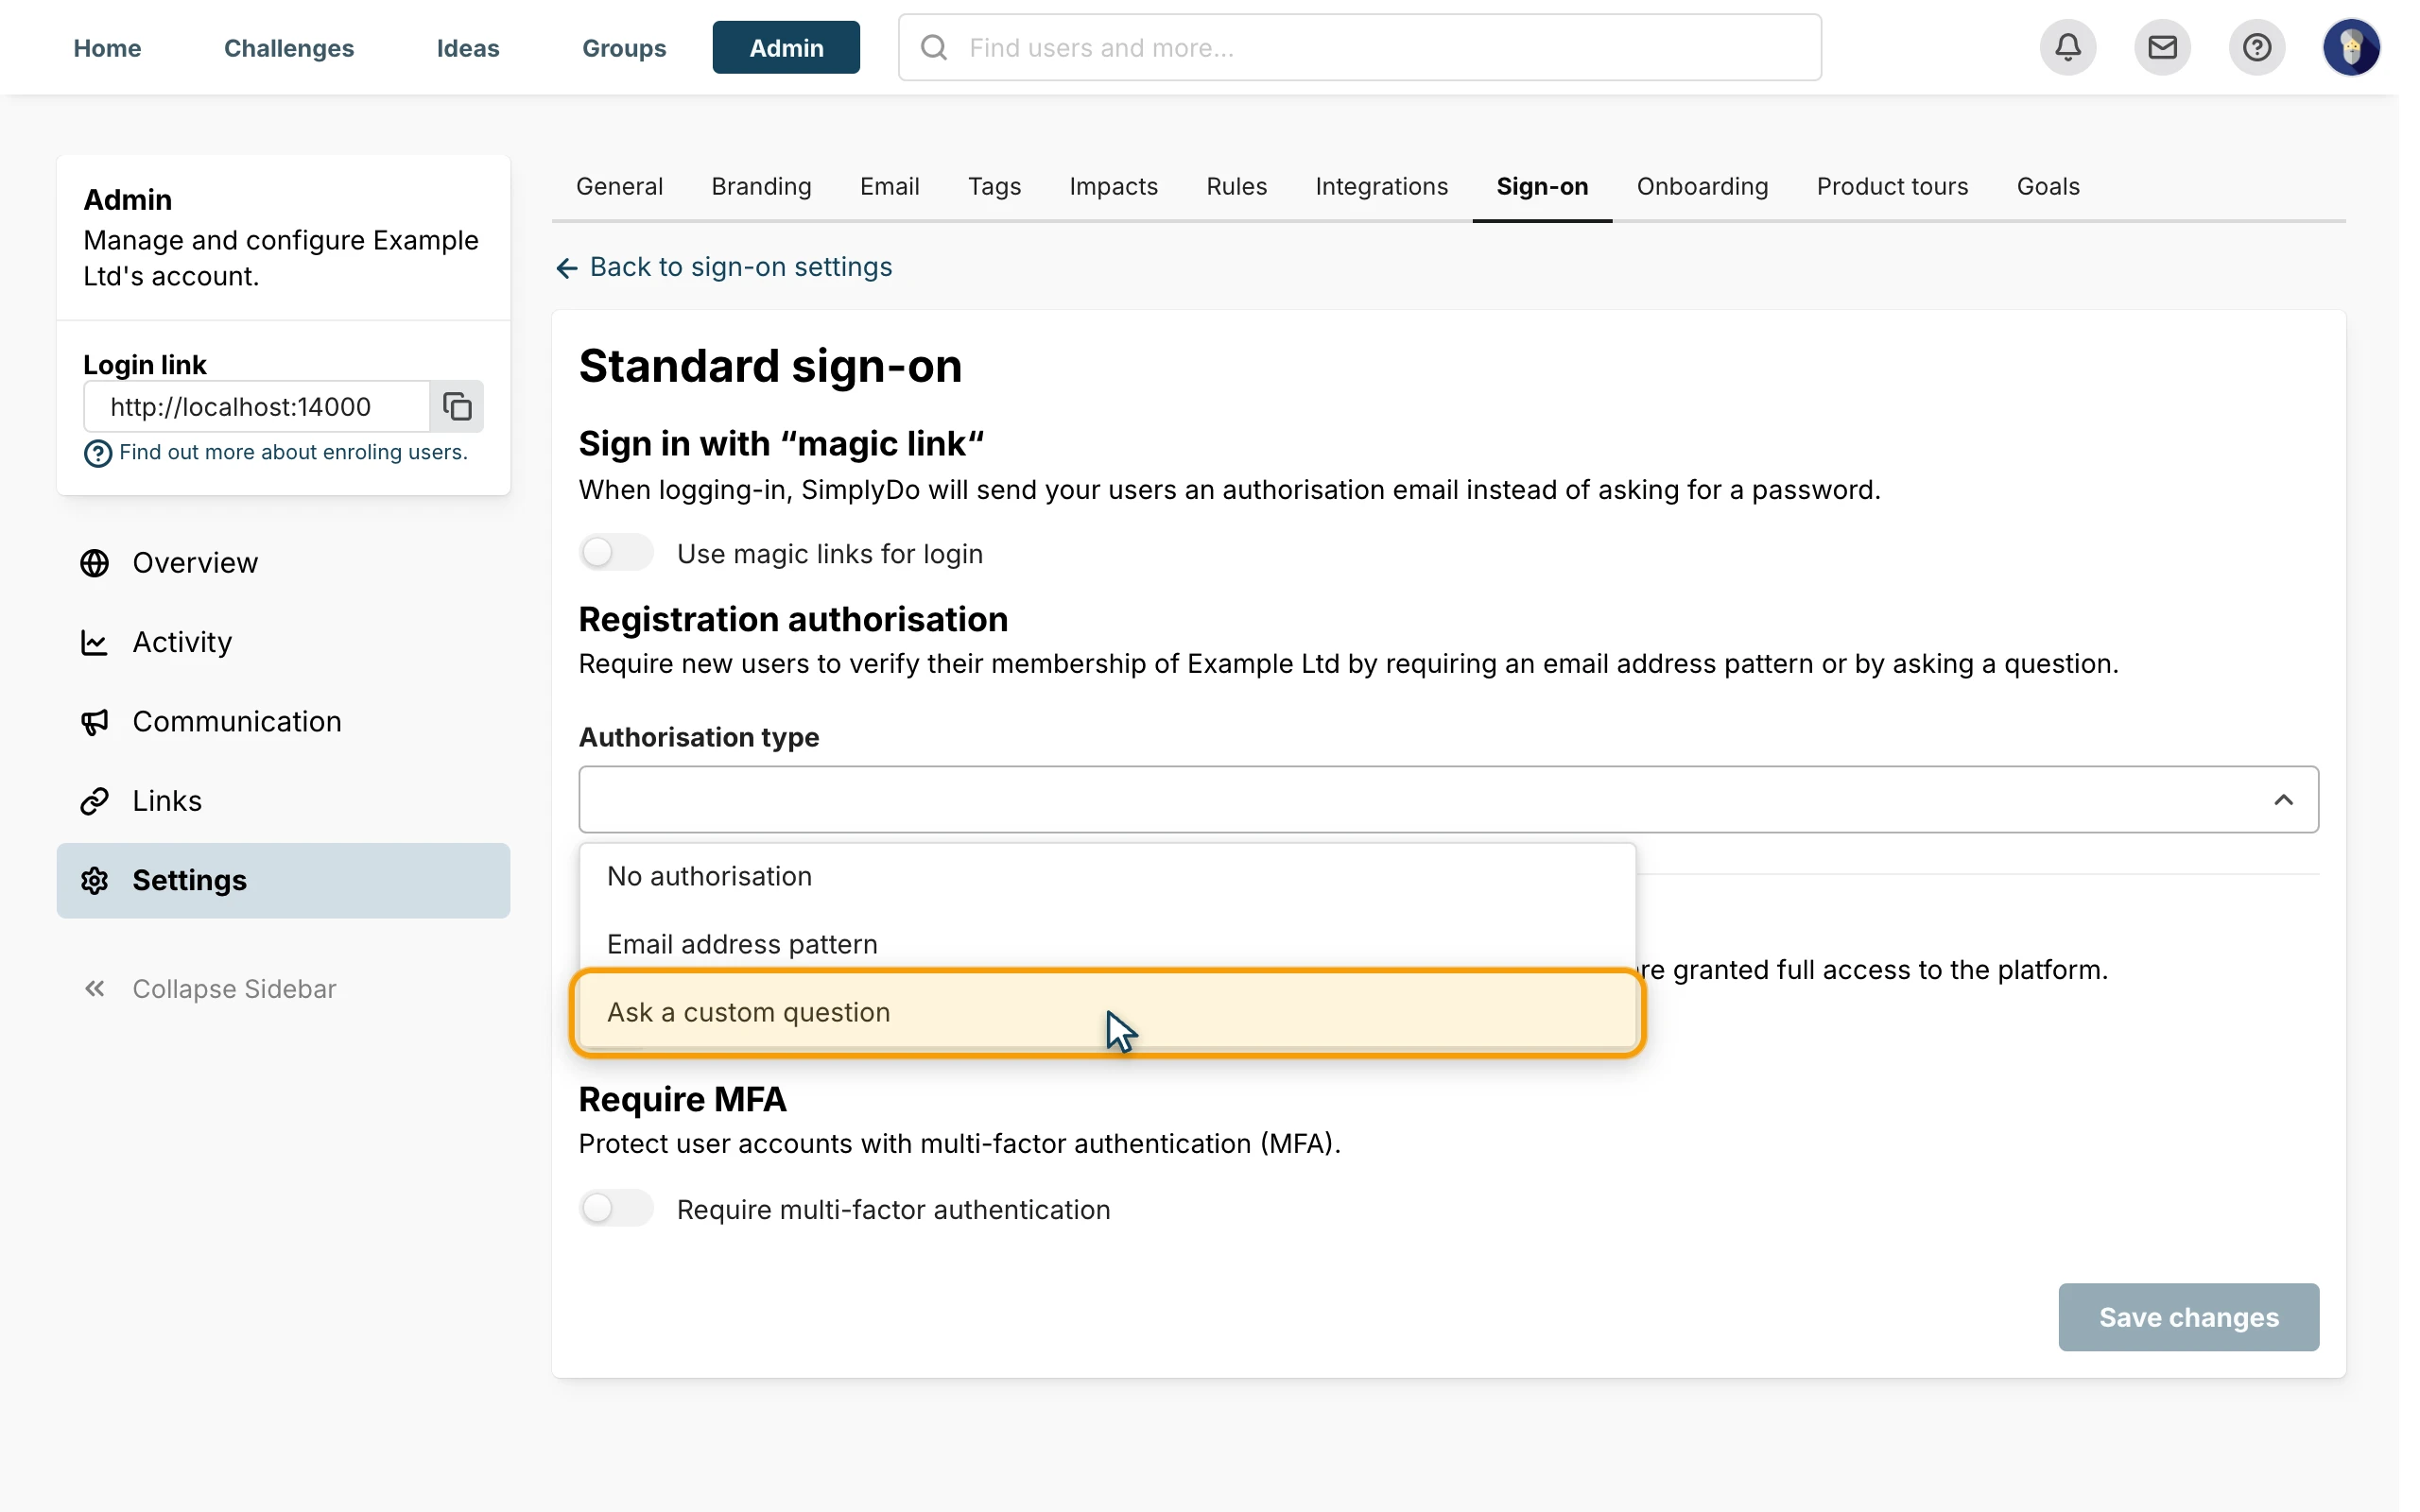Go to the Rules tab
Image resolution: width=2420 pixels, height=1512 pixels.
coord(1236,187)
